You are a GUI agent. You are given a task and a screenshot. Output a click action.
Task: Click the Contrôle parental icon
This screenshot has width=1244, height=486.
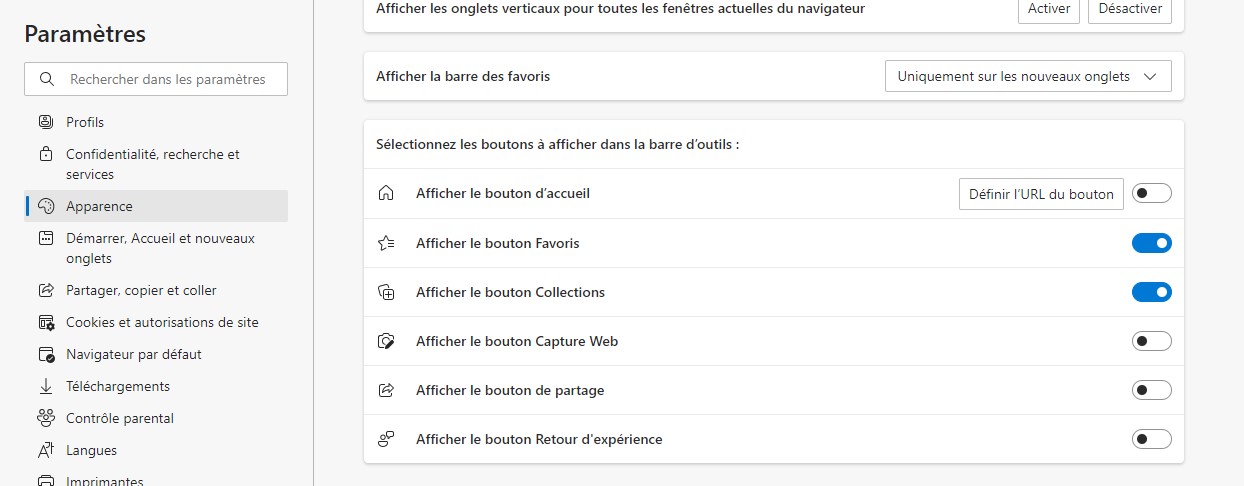pos(46,418)
